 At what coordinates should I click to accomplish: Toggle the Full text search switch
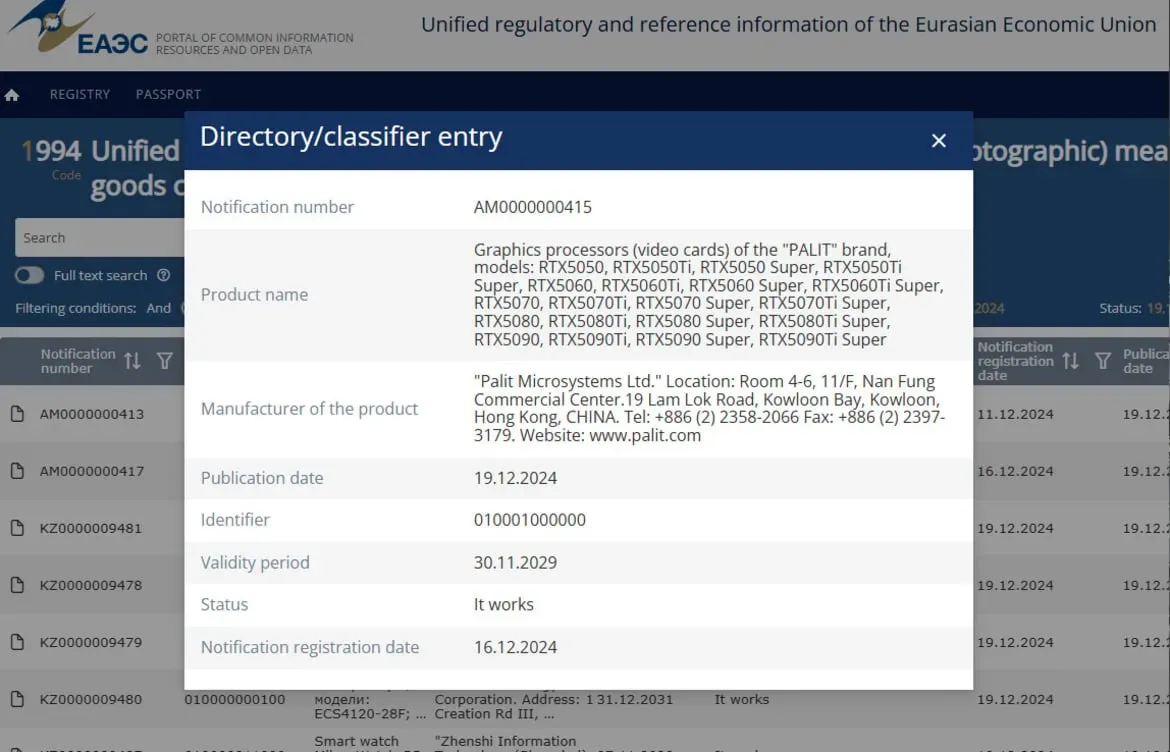coord(29,275)
